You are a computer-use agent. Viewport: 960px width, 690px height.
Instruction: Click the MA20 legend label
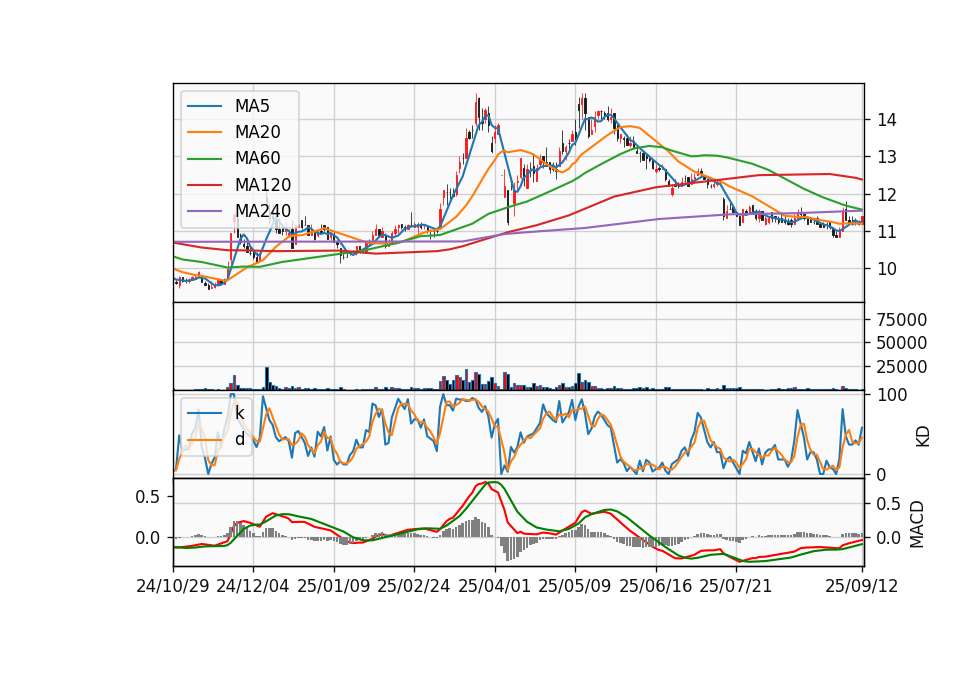tap(258, 132)
